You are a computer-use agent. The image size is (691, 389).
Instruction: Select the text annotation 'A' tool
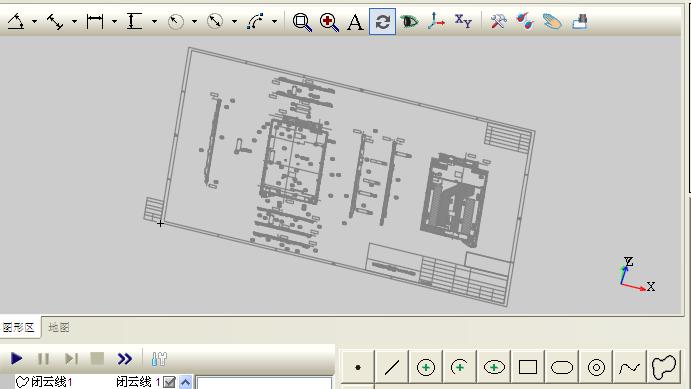pos(355,22)
